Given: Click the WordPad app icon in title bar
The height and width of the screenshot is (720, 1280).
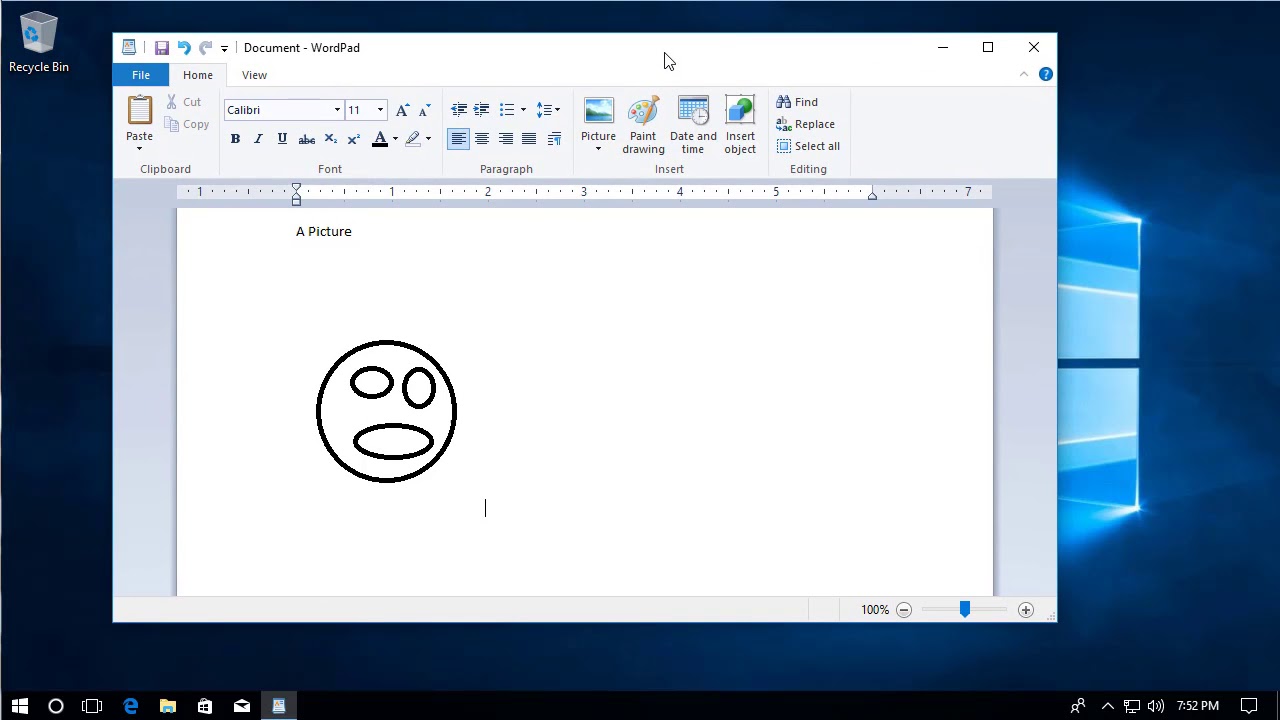Looking at the screenshot, I should tap(129, 47).
